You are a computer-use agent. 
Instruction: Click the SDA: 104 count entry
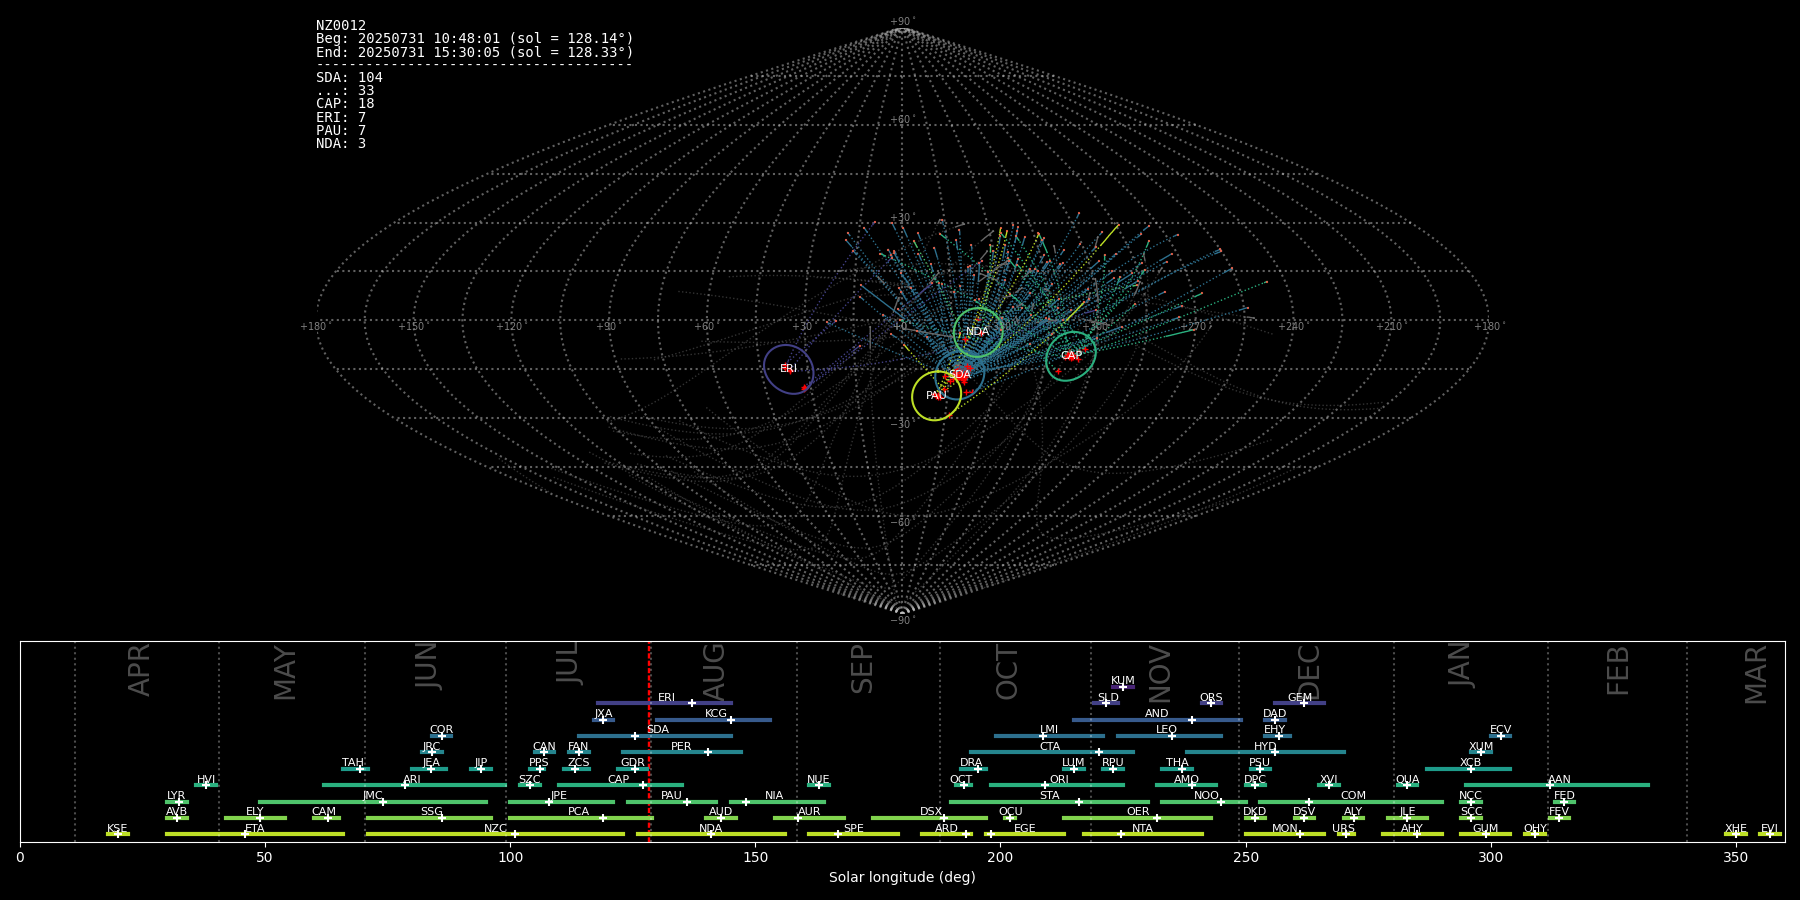point(349,78)
